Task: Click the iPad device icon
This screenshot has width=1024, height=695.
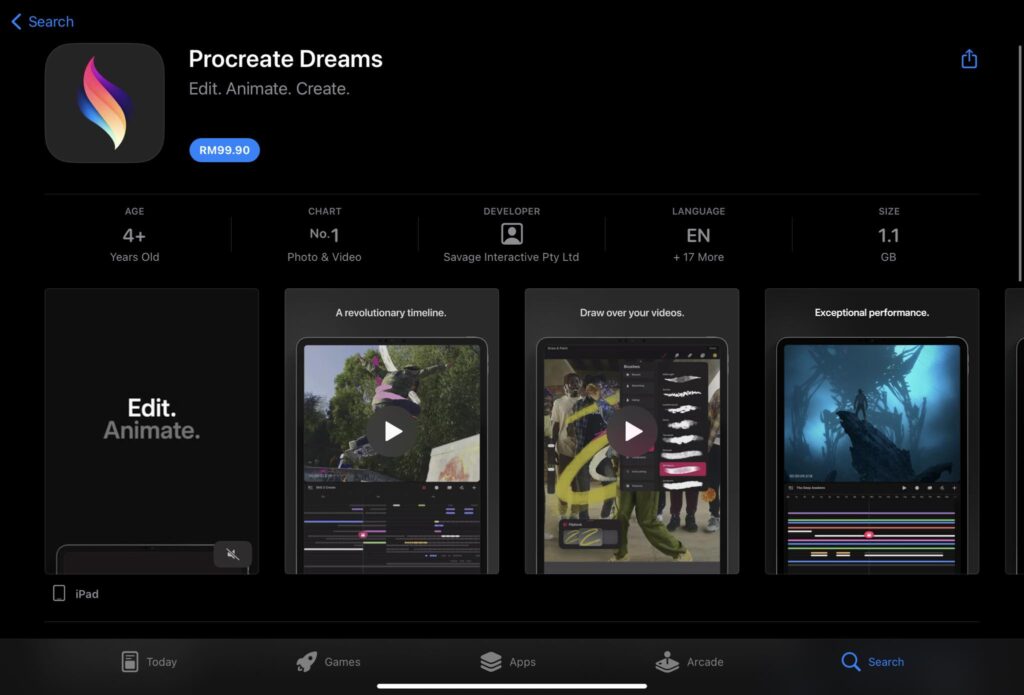Action: 59,593
